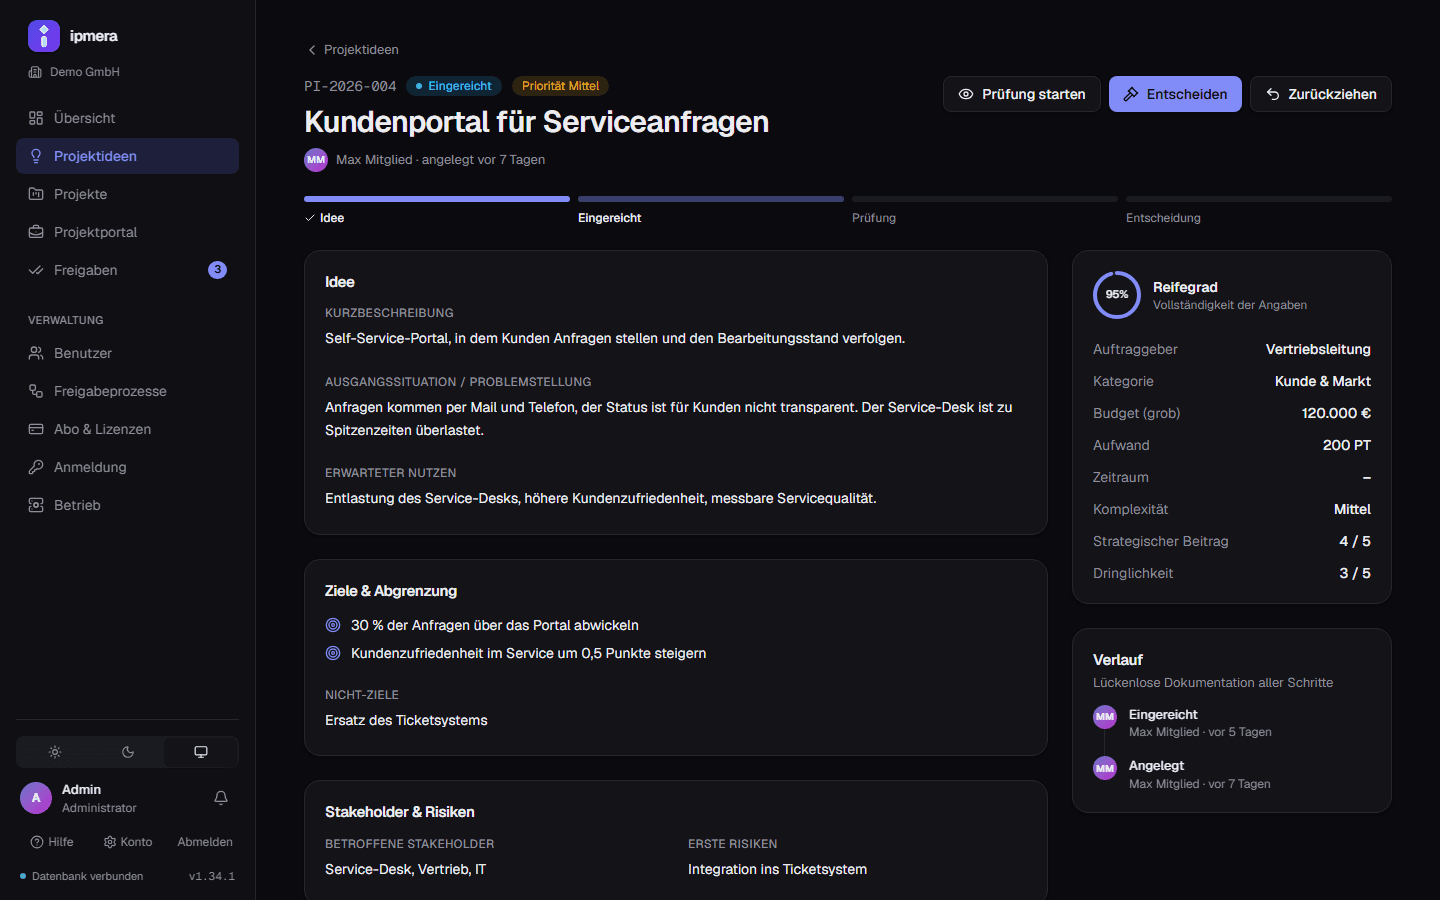Open the Übersicht dashboard page
This screenshot has height=900, width=1440.
click(x=127, y=118)
